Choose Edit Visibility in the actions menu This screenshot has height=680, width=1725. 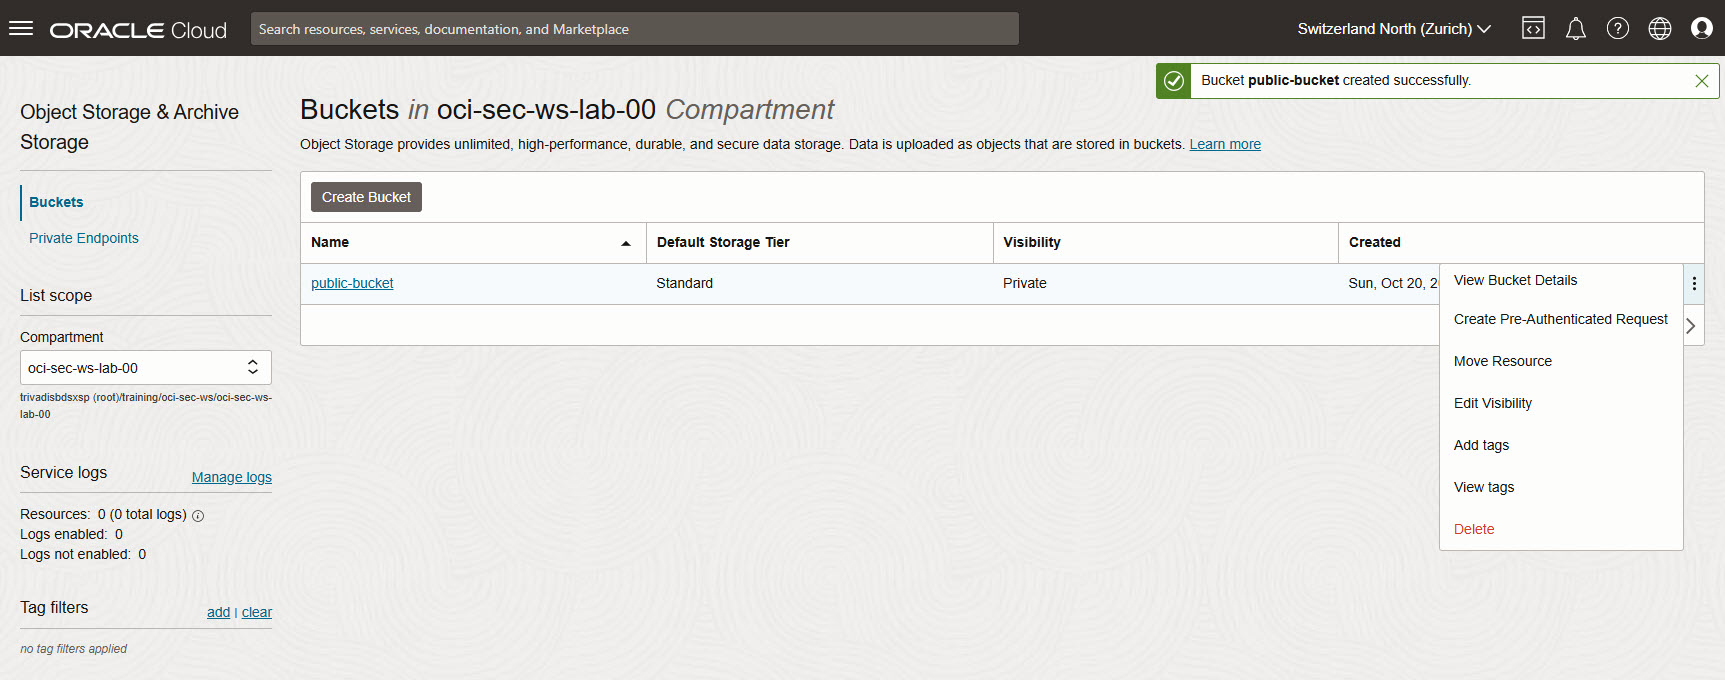point(1493,403)
